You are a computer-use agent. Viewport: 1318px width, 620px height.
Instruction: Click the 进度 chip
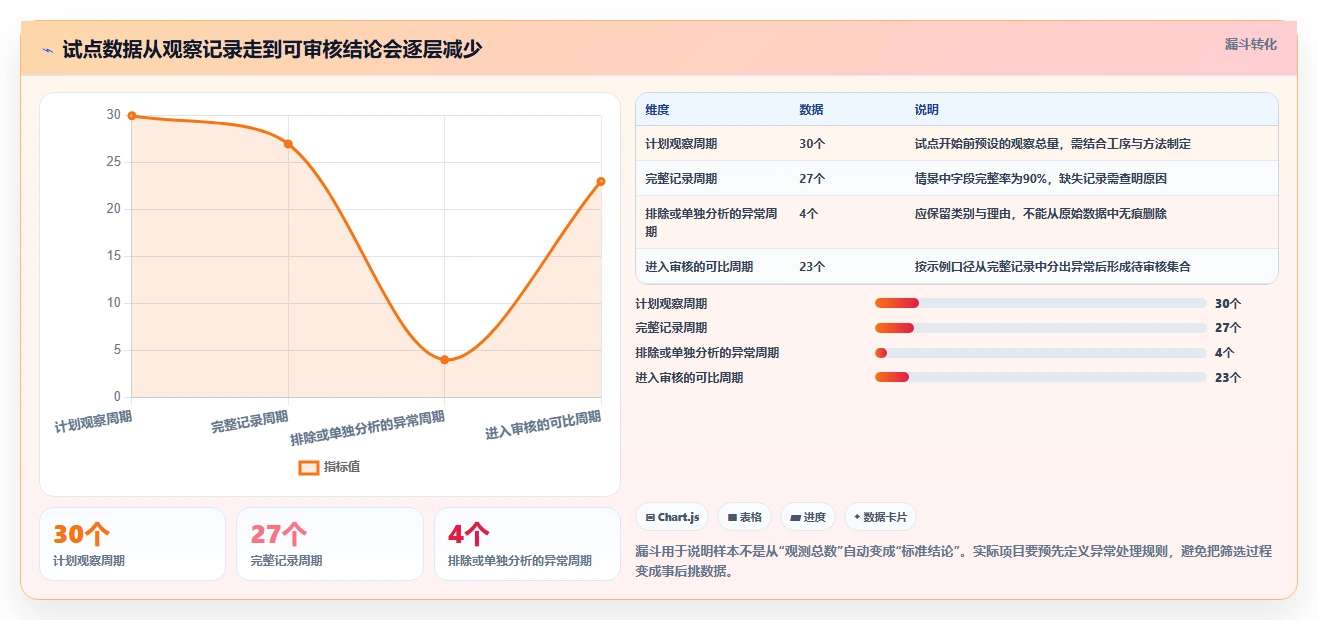tap(808, 517)
